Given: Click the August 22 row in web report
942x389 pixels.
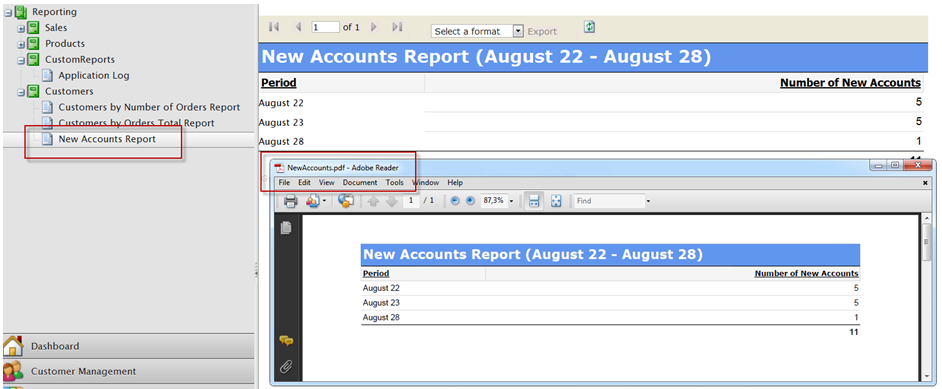Looking at the screenshot, I should pyautogui.click(x=591, y=103).
